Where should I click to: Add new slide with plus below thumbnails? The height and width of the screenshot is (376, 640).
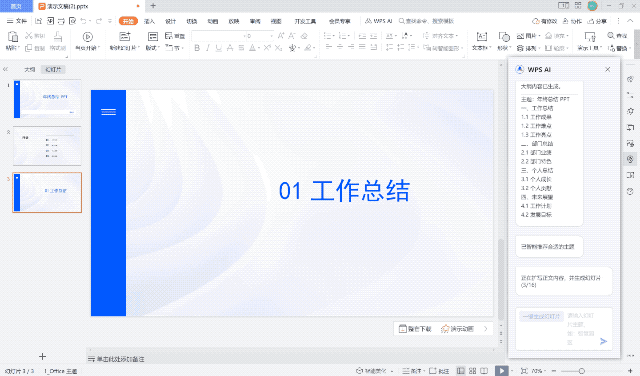(42, 356)
